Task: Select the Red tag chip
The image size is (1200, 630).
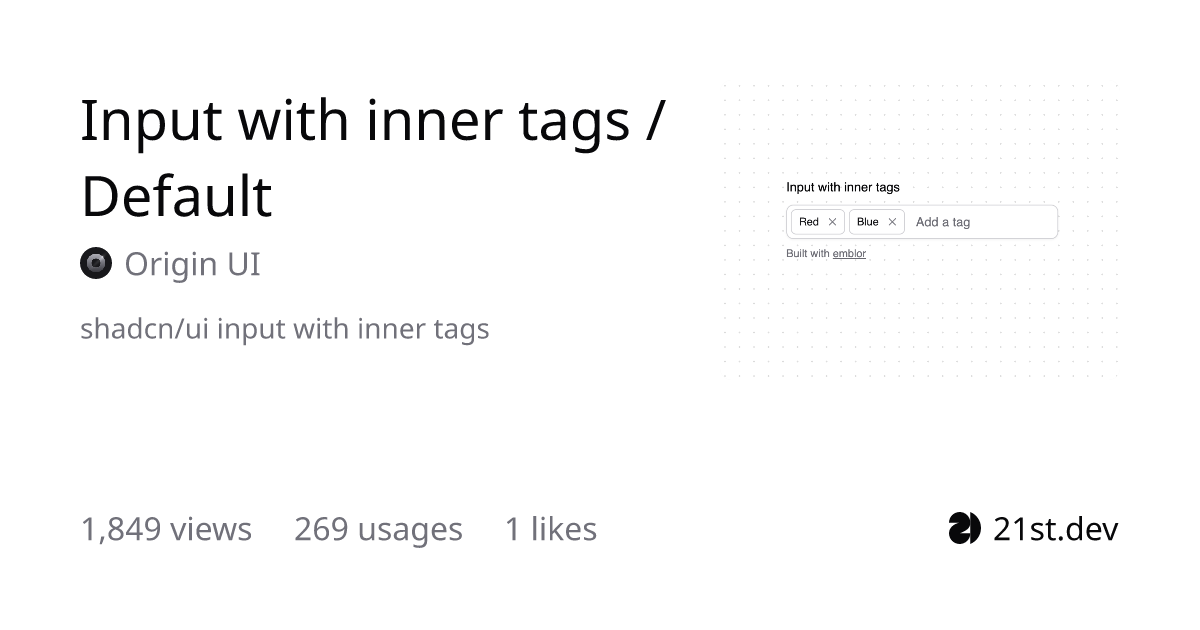Action: click(x=818, y=222)
